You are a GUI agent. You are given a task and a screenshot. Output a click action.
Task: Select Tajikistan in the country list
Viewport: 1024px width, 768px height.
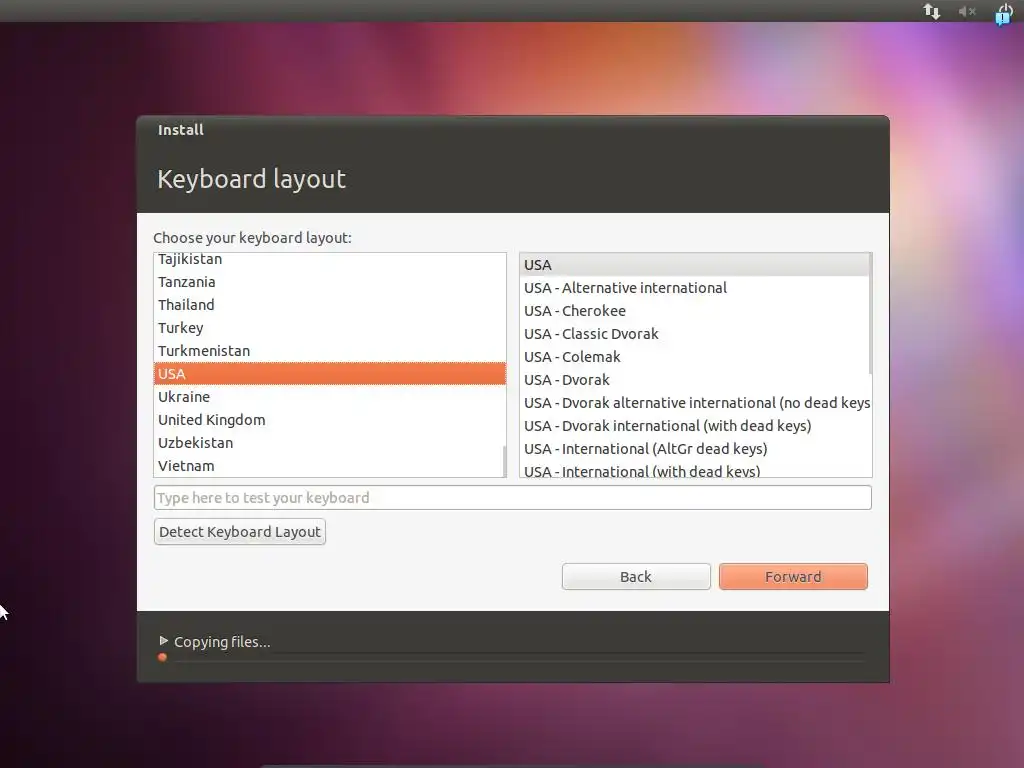(330, 259)
